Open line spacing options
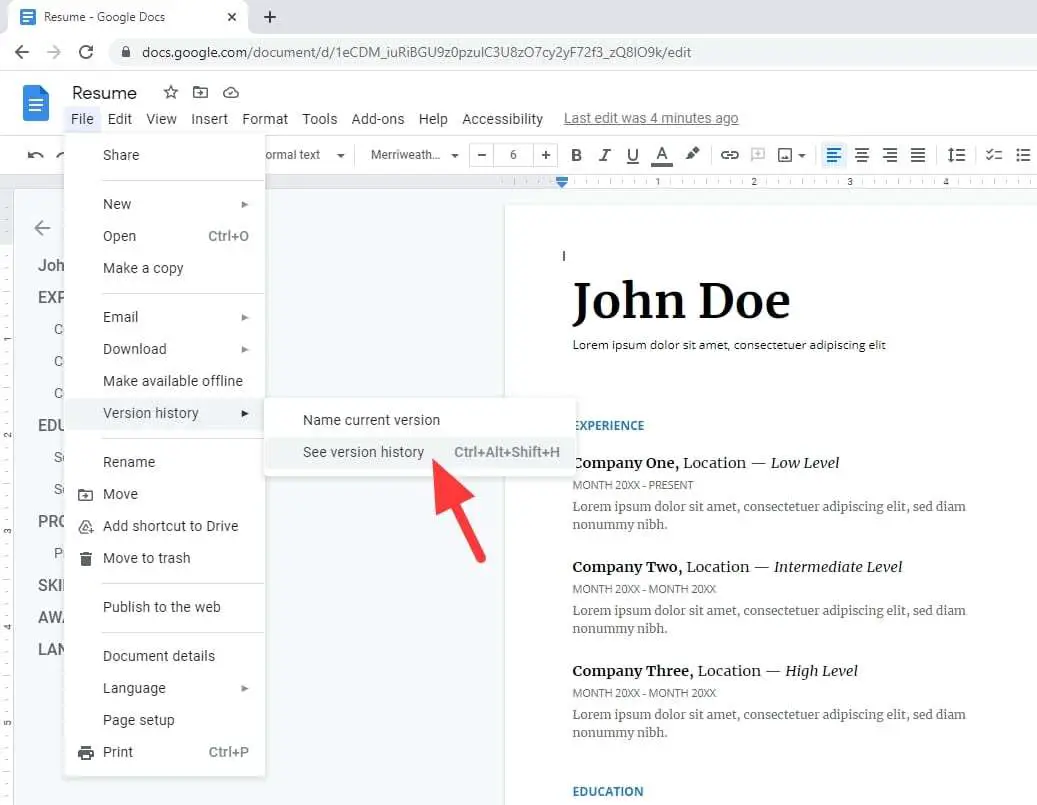The image size is (1037, 805). (956, 155)
